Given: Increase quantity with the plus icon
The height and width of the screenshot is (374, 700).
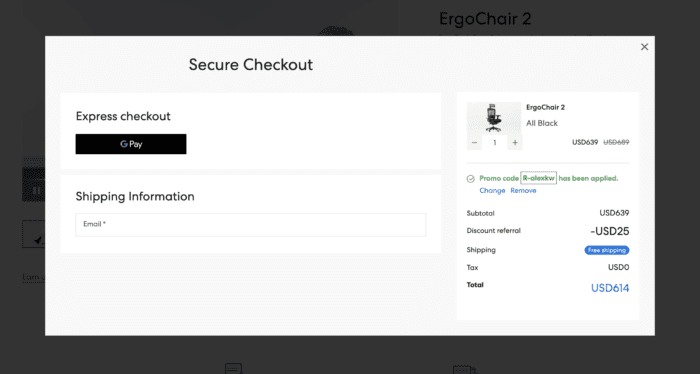Looking at the screenshot, I should 515,143.
